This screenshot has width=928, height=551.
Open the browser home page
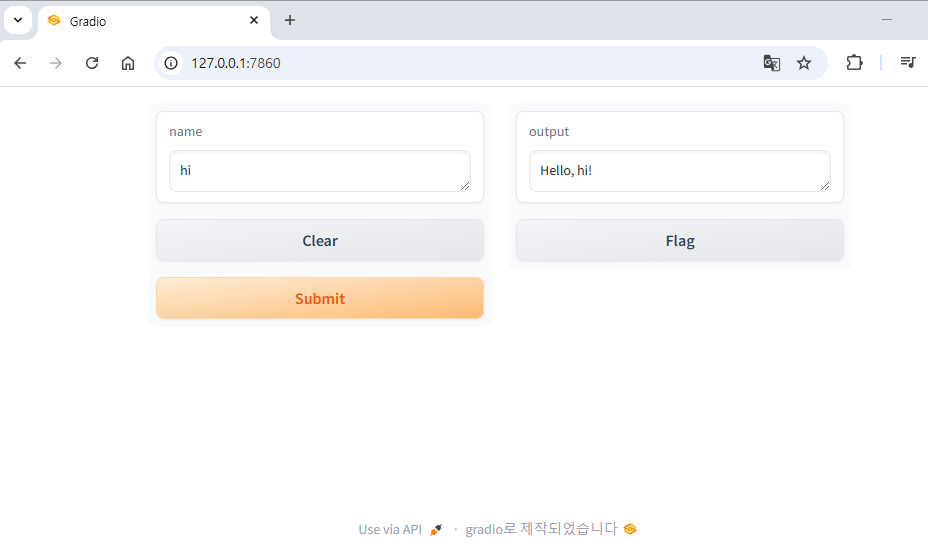[128, 63]
